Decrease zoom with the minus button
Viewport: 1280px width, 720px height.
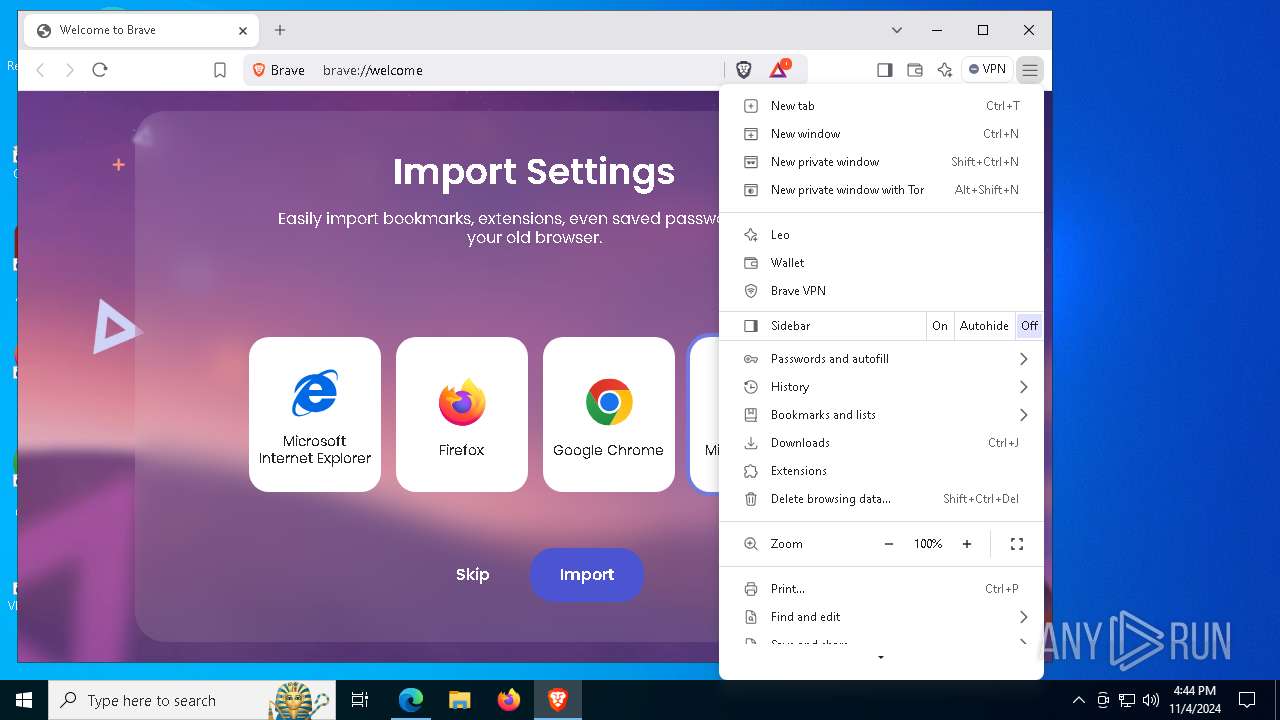[x=888, y=544]
